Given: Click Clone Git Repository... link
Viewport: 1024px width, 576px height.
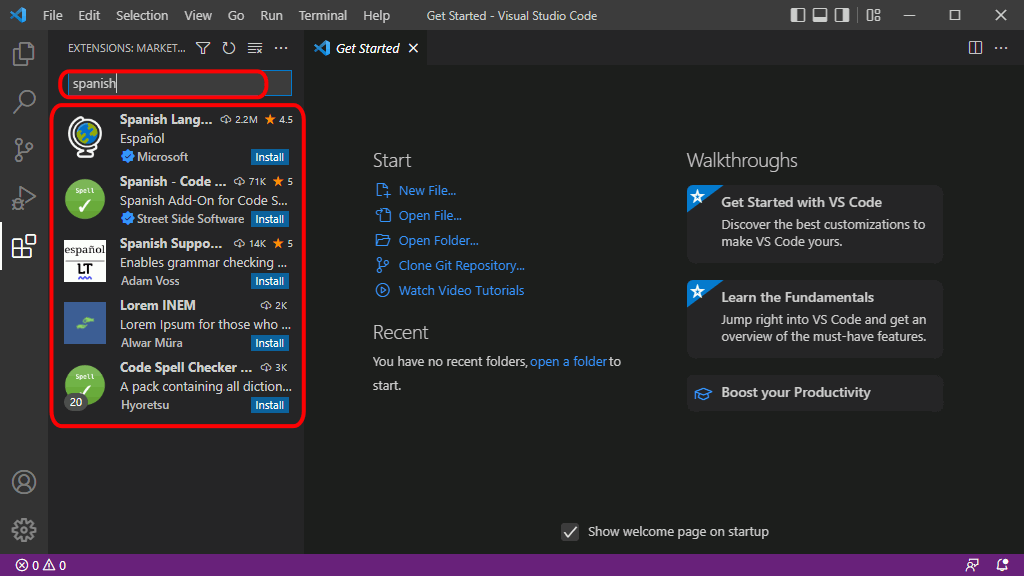Looking at the screenshot, I should point(461,265).
